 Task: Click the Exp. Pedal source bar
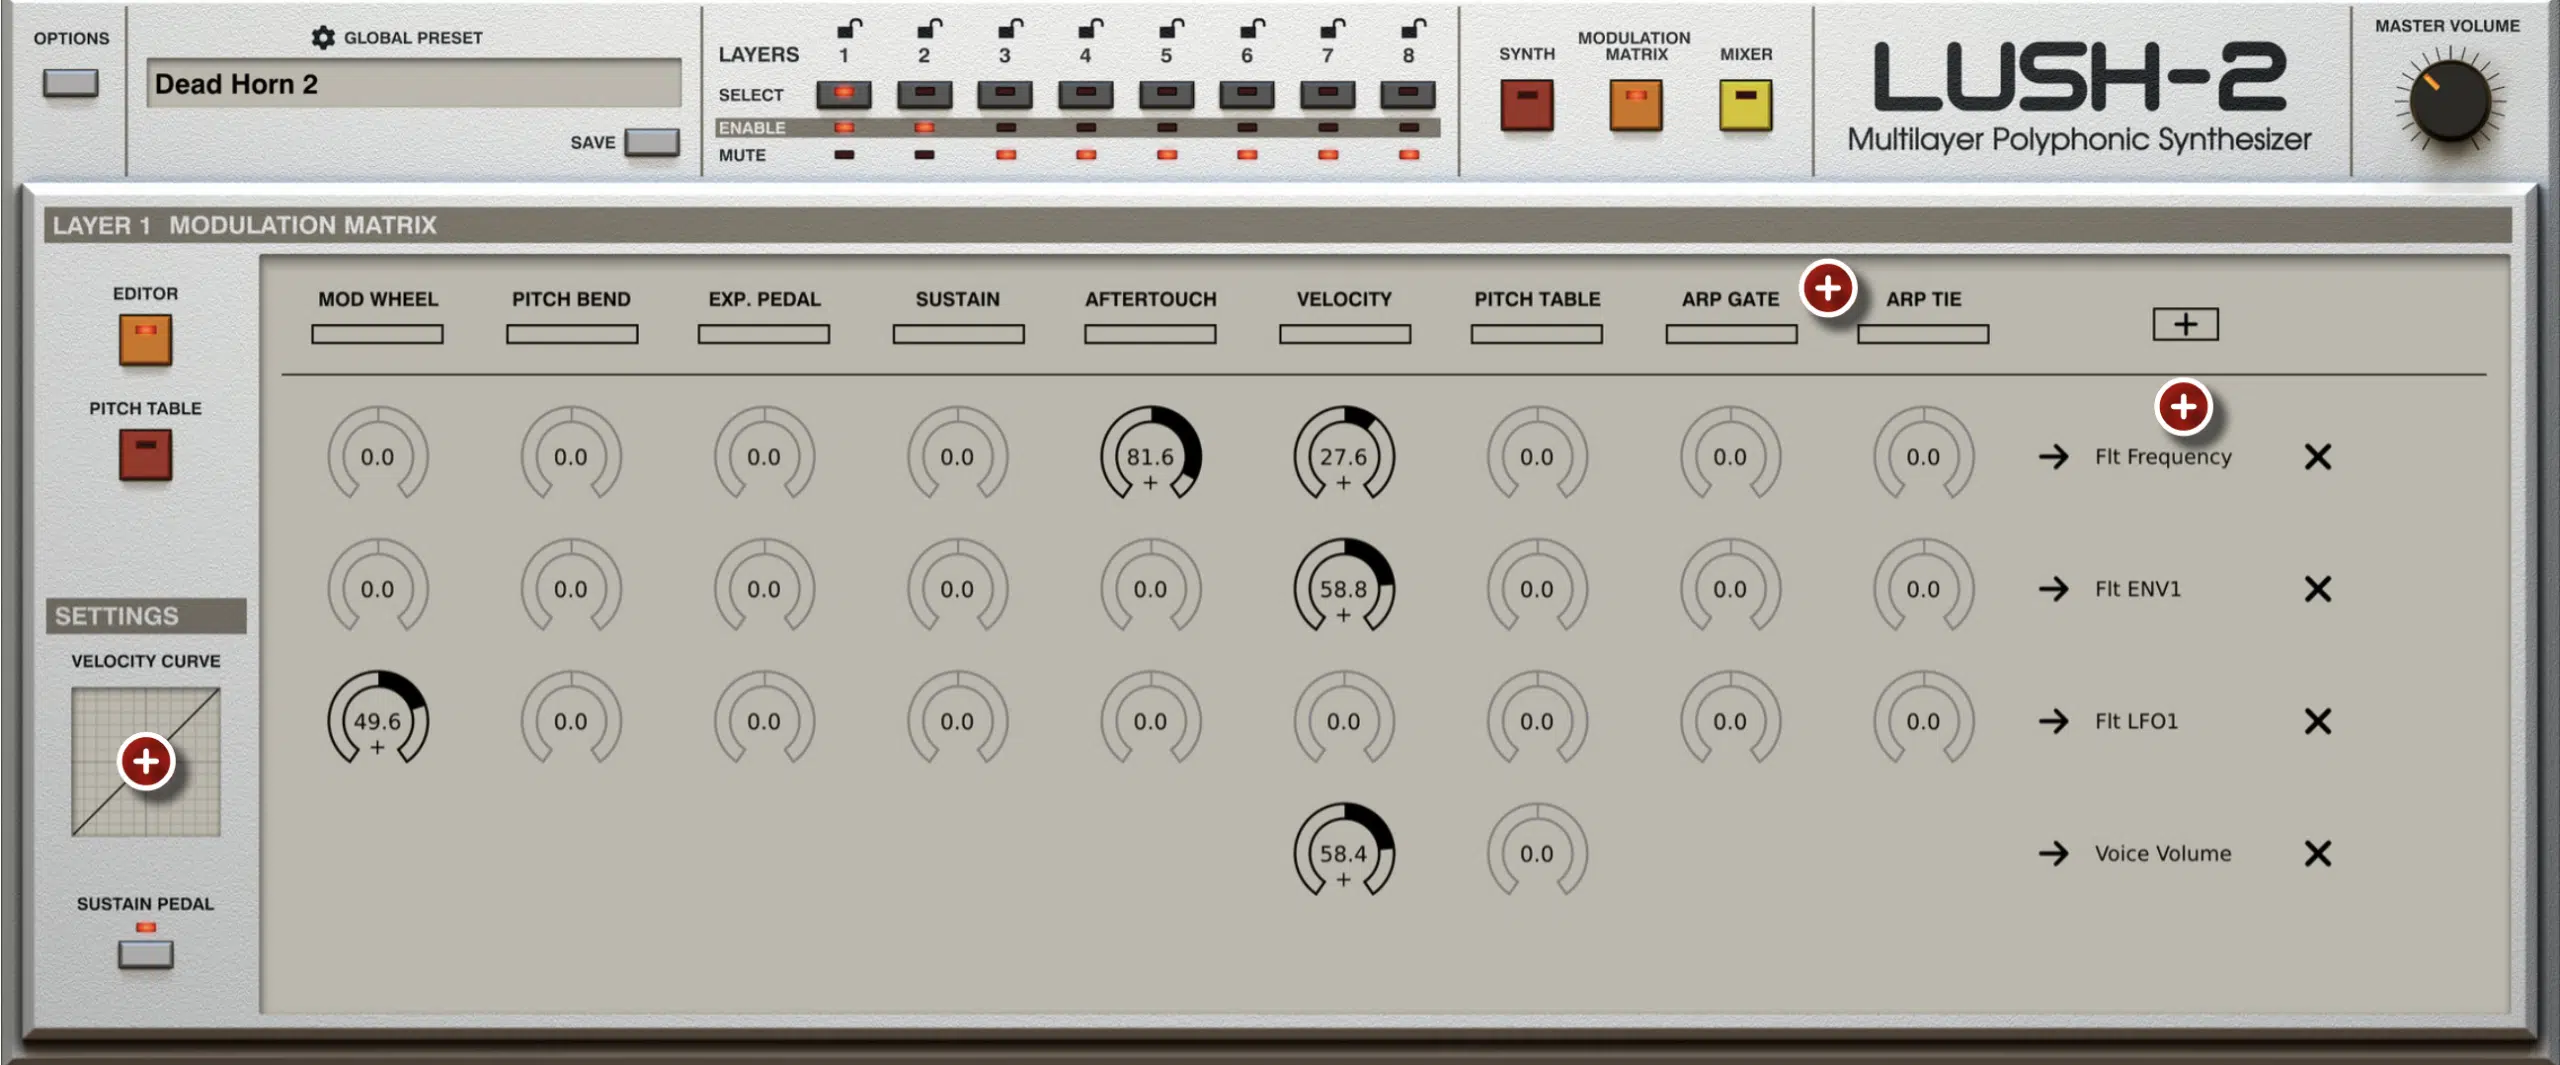pyautogui.click(x=764, y=334)
